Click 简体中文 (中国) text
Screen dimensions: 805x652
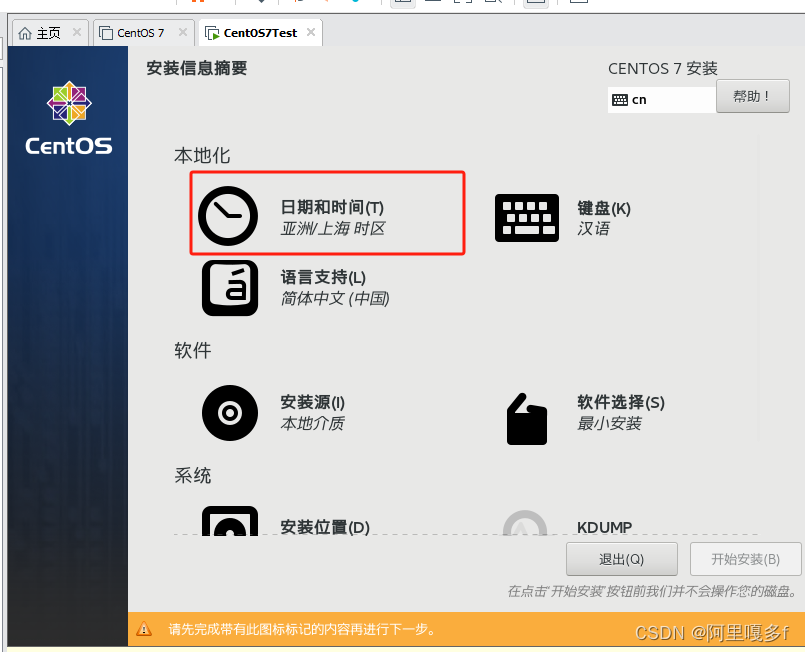(x=335, y=298)
